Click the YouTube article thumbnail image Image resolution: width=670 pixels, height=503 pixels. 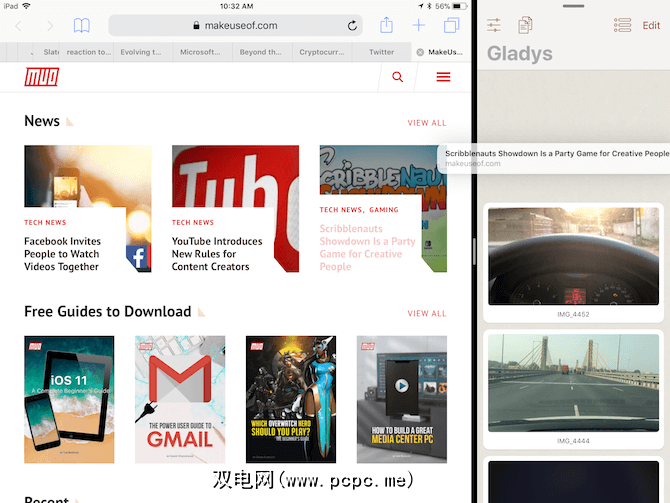(235, 176)
